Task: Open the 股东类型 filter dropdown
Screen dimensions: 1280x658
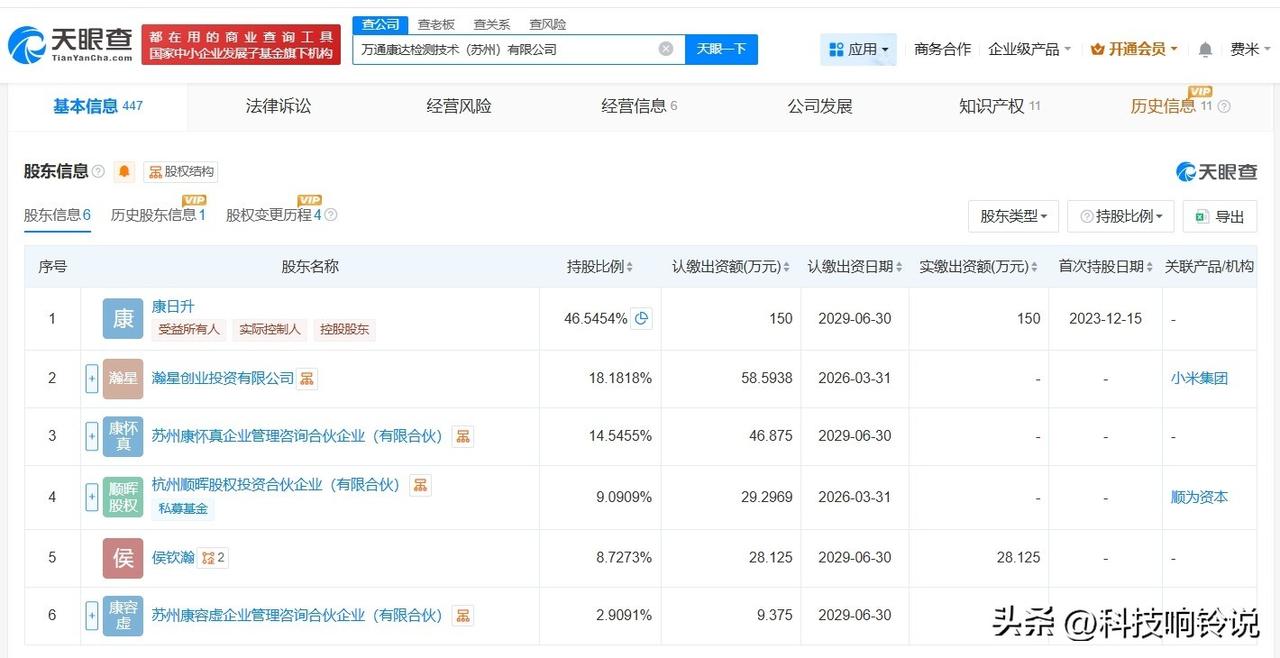Action: [x=1013, y=216]
